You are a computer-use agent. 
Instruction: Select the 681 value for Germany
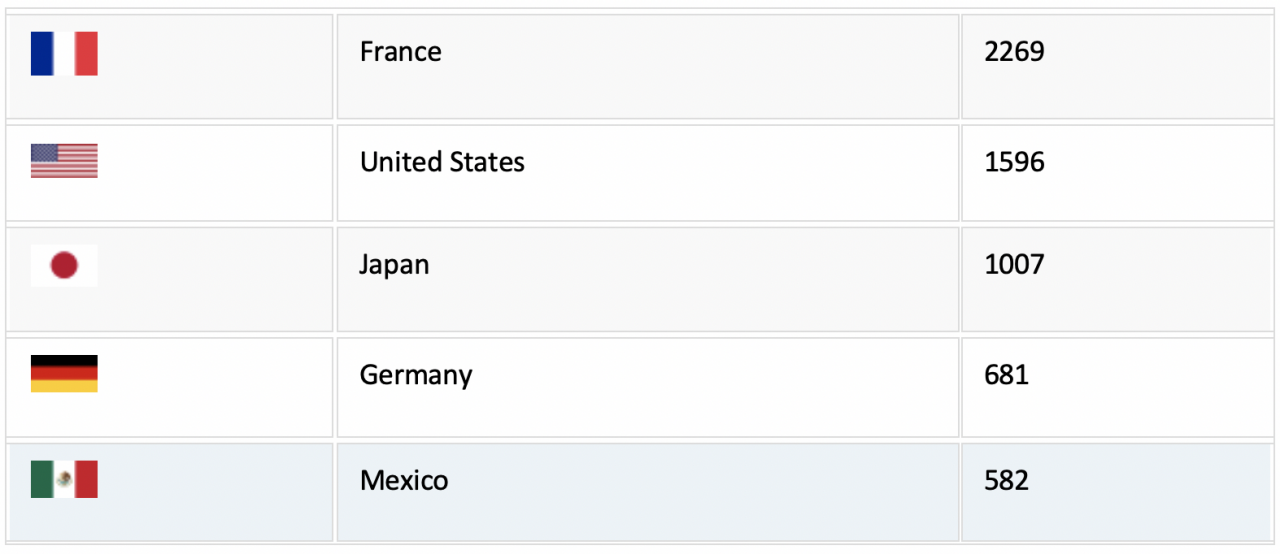1006,375
